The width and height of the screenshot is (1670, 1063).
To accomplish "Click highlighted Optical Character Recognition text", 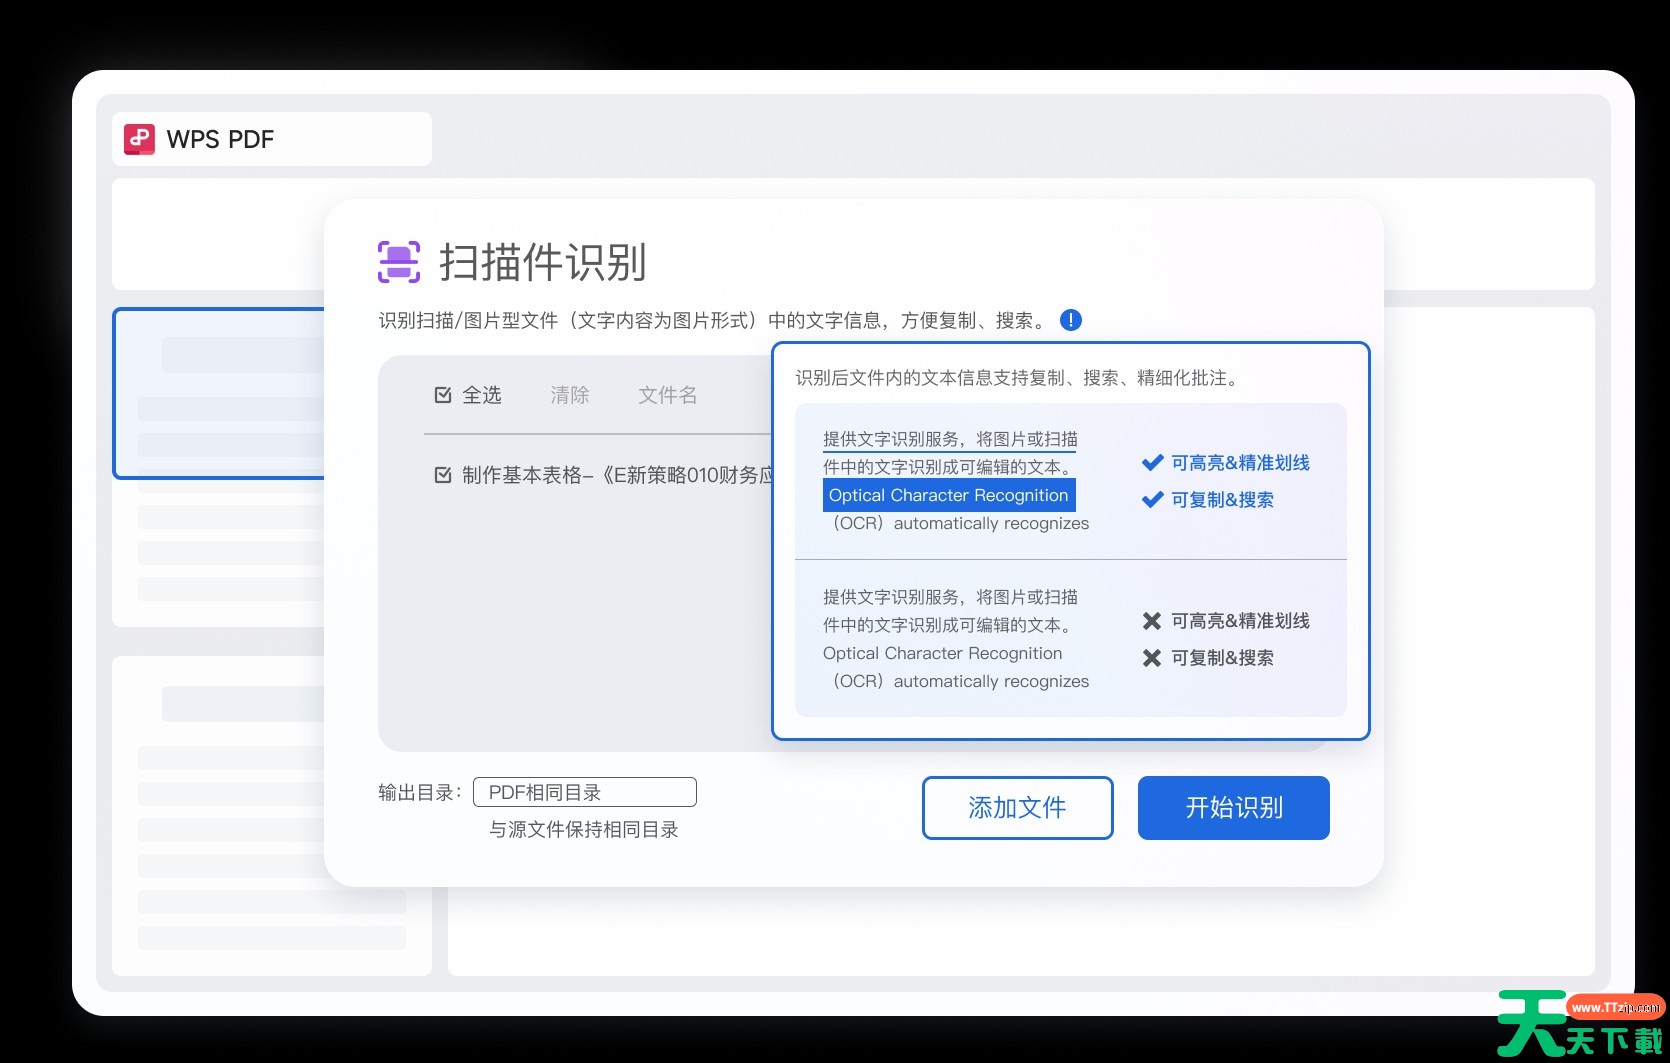I will [x=948, y=495].
